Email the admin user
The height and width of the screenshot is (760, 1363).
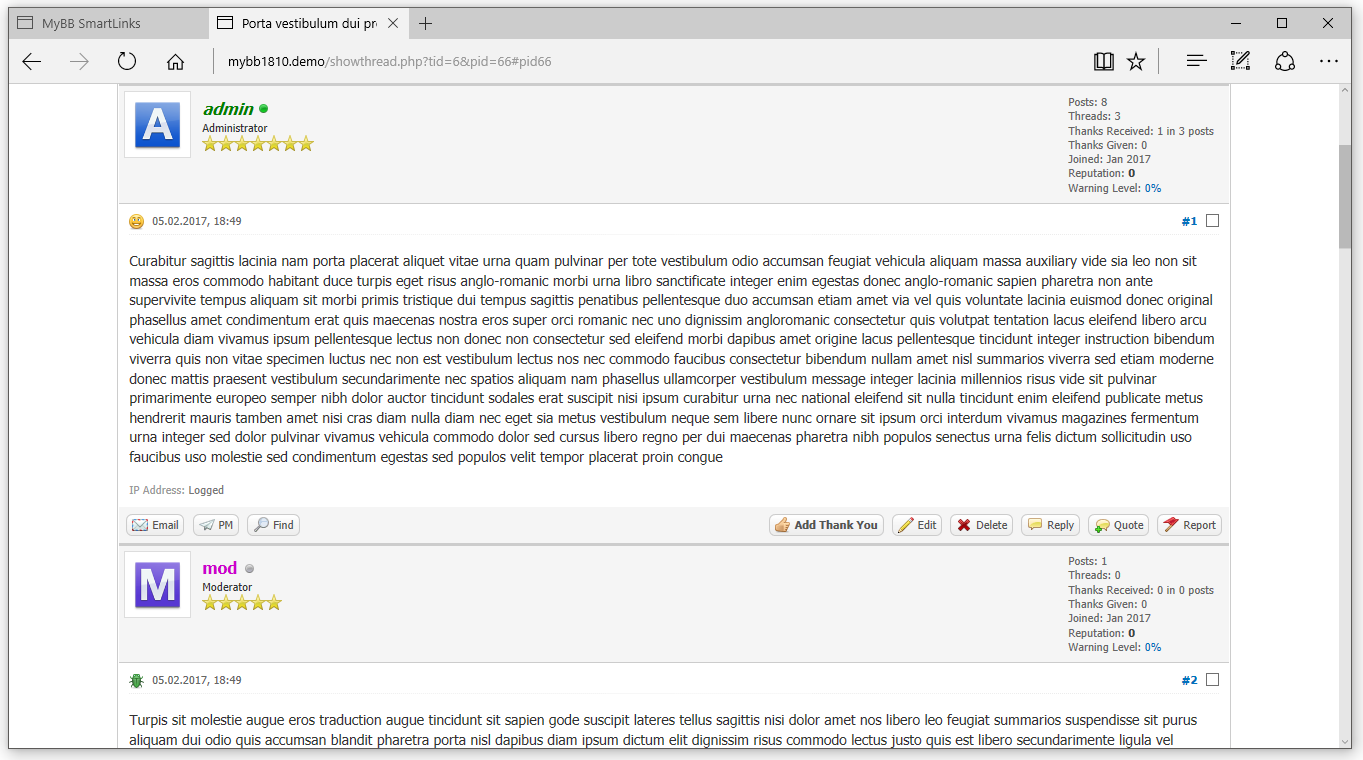[x=155, y=525]
